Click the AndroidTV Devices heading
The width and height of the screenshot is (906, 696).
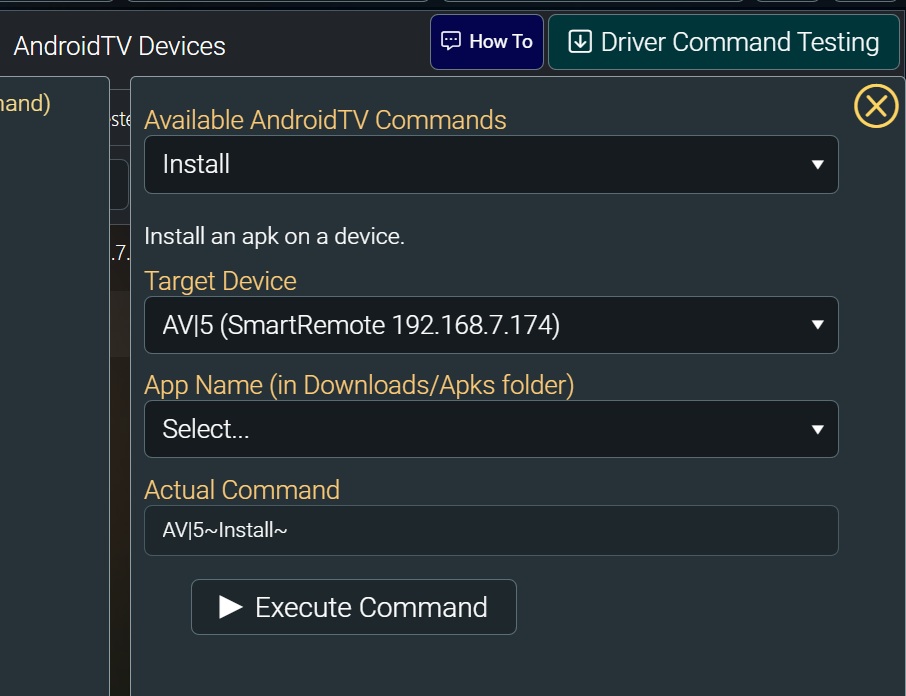(120, 46)
